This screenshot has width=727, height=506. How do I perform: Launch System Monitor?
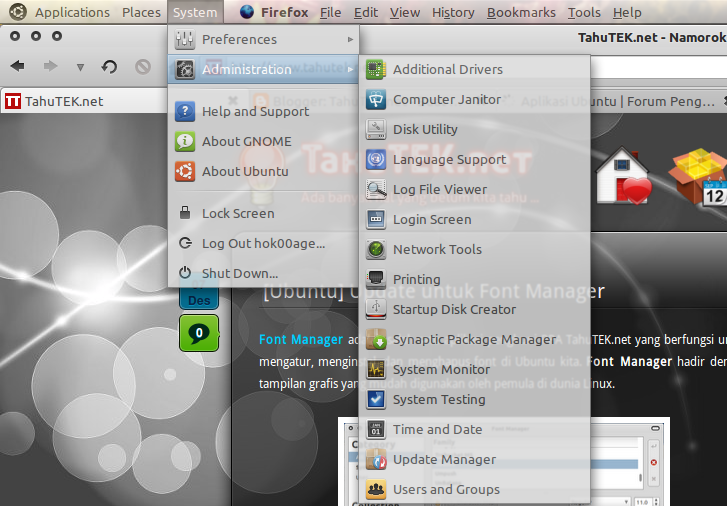pyautogui.click(x=441, y=370)
